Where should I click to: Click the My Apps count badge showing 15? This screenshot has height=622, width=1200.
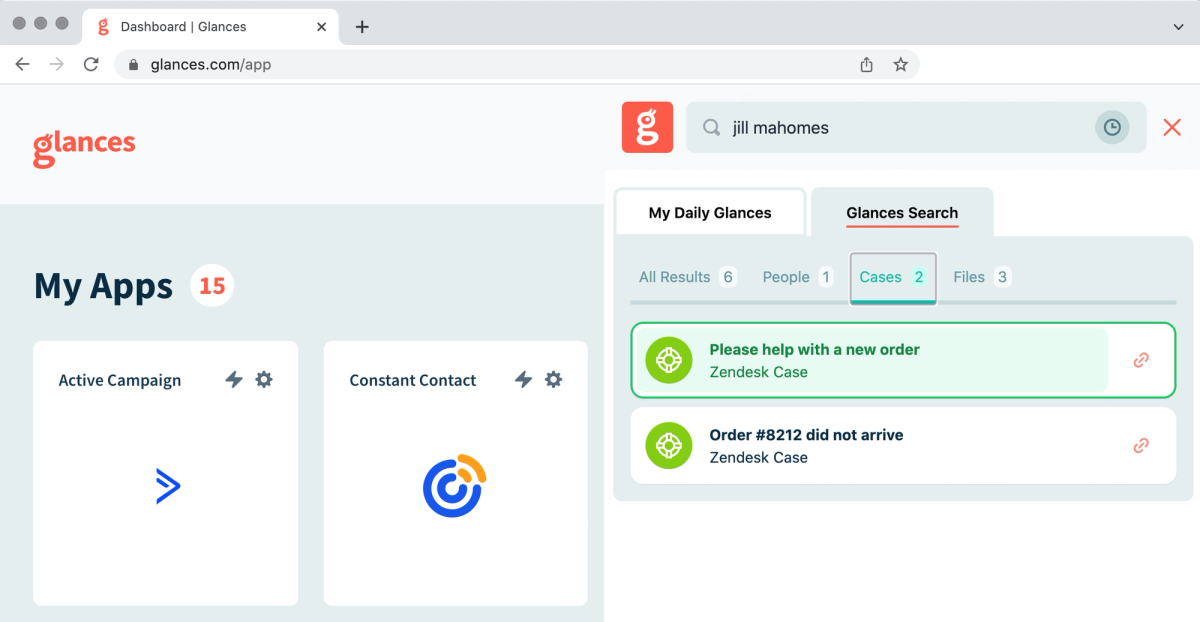click(x=212, y=286)
